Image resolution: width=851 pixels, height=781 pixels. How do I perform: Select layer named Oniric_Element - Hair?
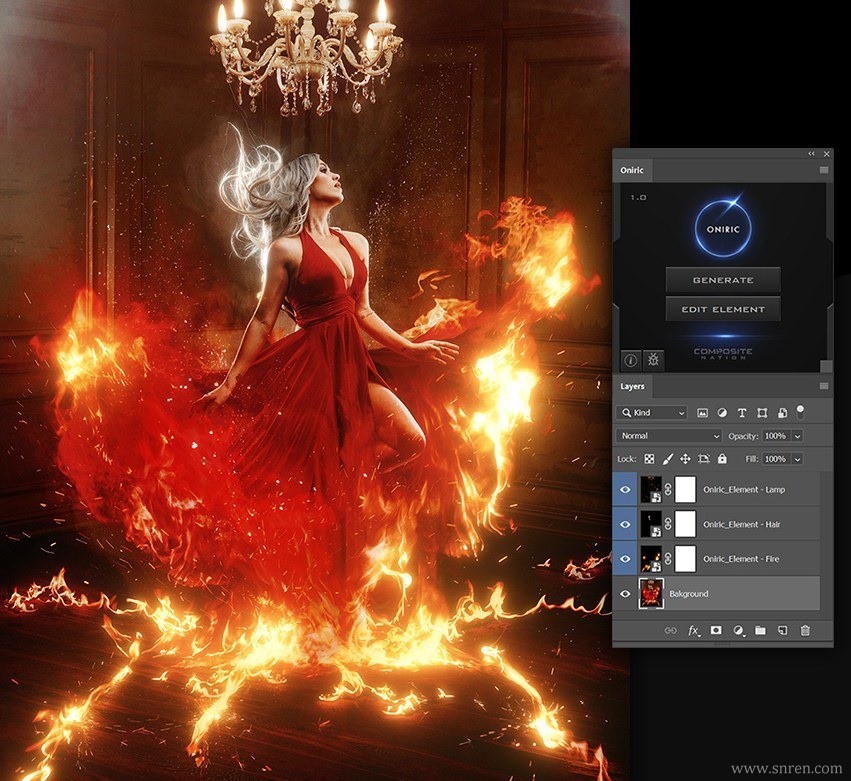point(741,524)
